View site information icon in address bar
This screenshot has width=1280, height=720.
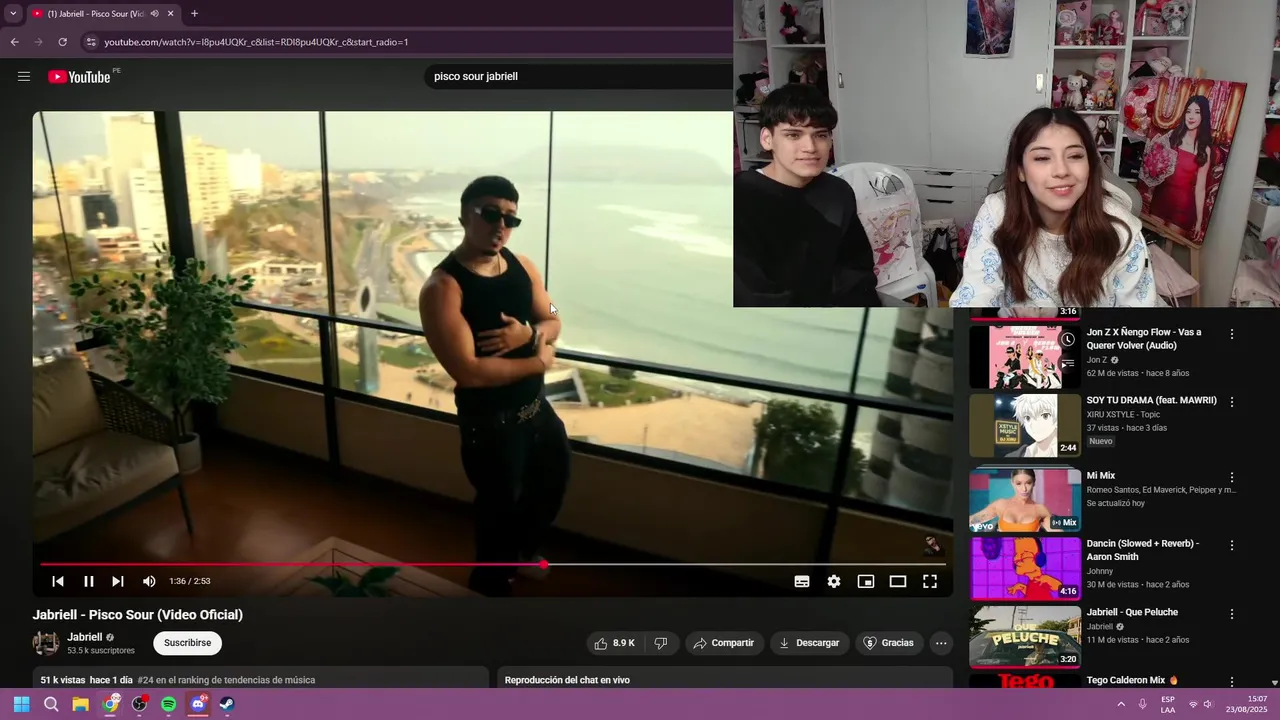coord(91,42)
